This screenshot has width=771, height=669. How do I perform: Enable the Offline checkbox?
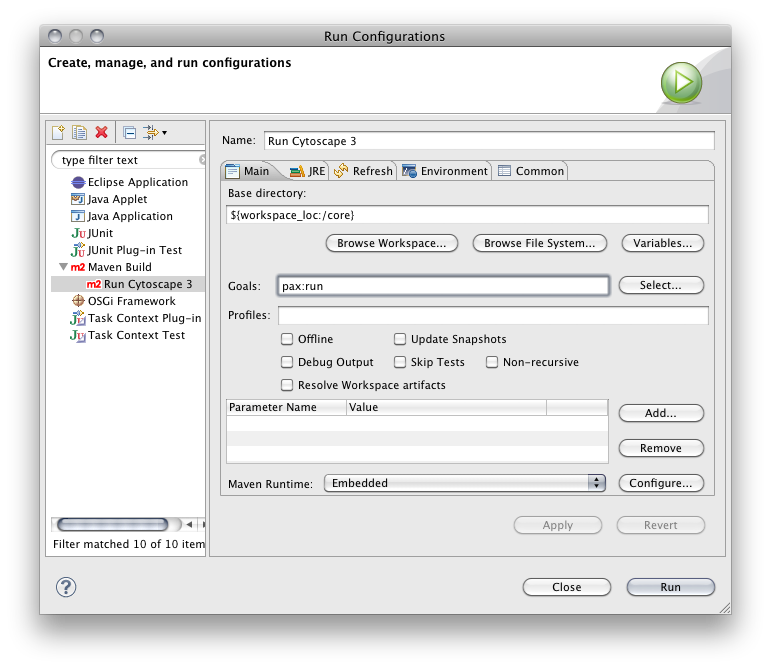[287, 339]
